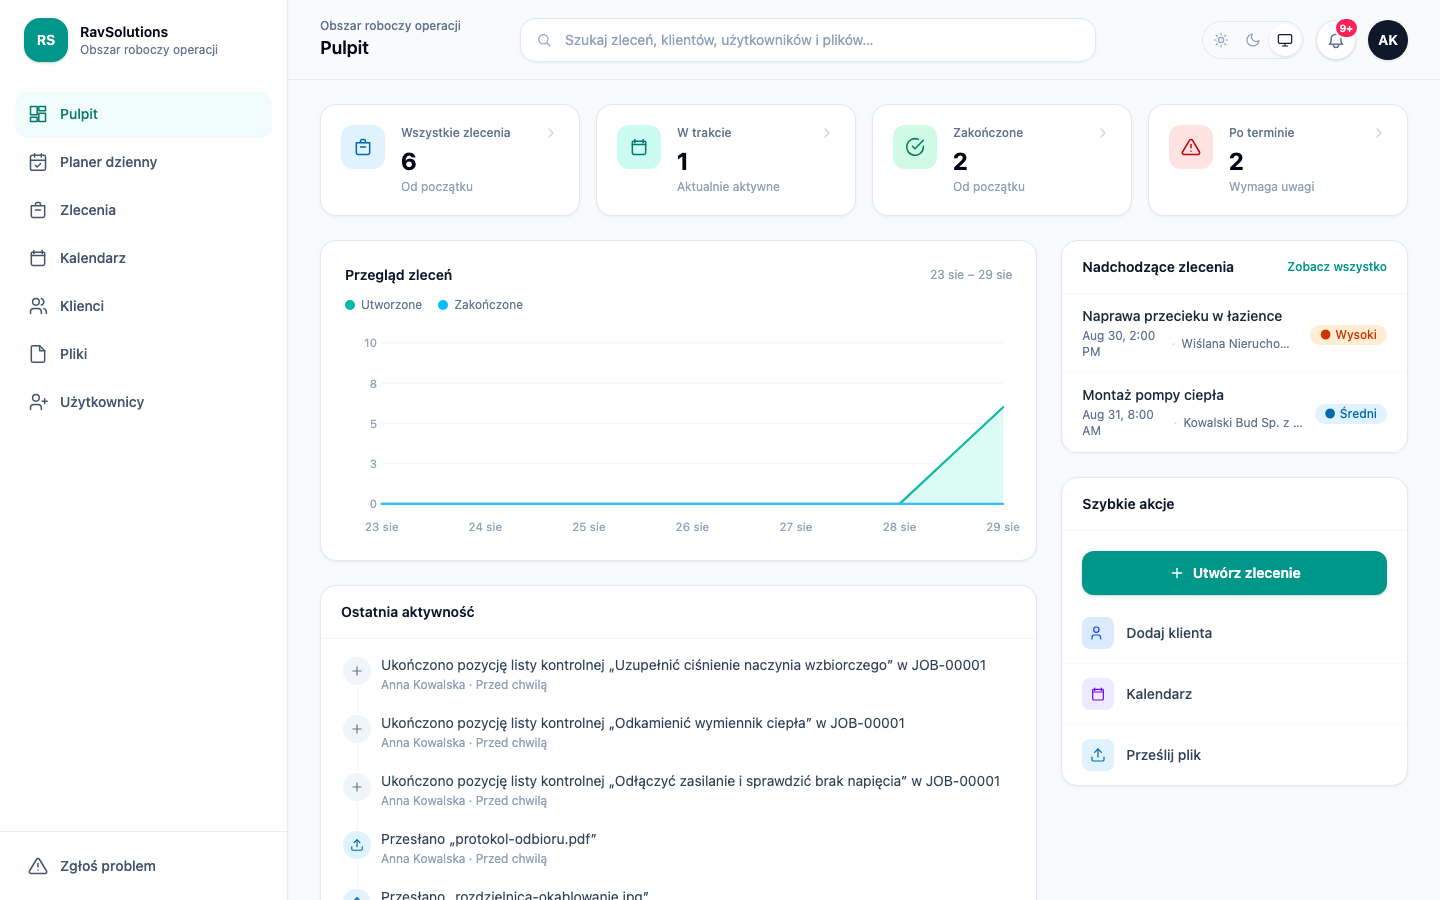Click the Pliki file icon
The width and height of the screenshot is (1440, 900).
pyautogui.click(x=38, y=354)
